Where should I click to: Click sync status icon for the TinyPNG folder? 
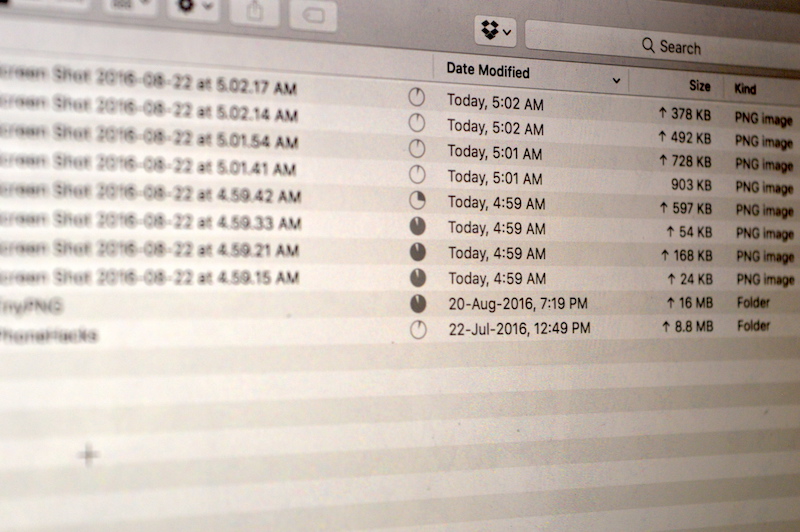click(x=418, y=303)
